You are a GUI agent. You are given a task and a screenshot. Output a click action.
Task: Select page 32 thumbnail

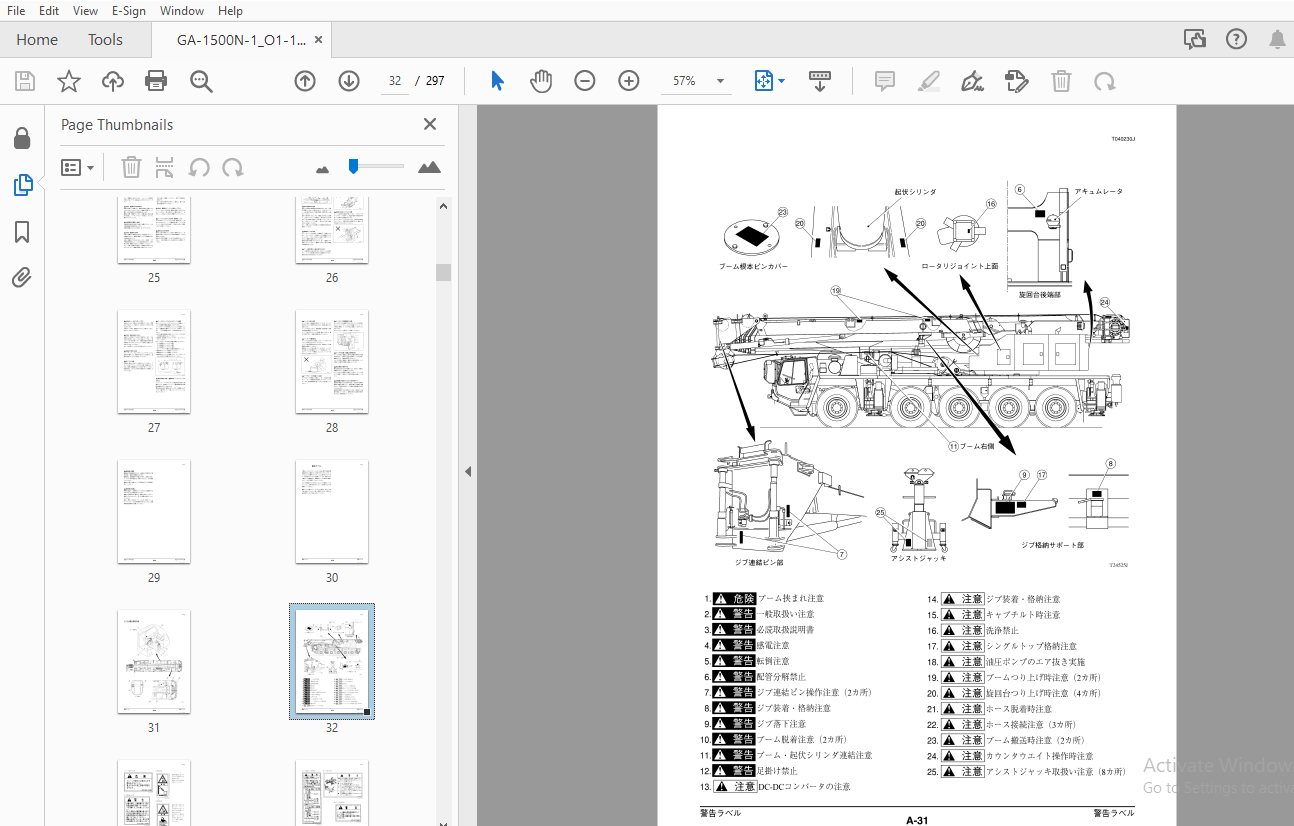332,662
